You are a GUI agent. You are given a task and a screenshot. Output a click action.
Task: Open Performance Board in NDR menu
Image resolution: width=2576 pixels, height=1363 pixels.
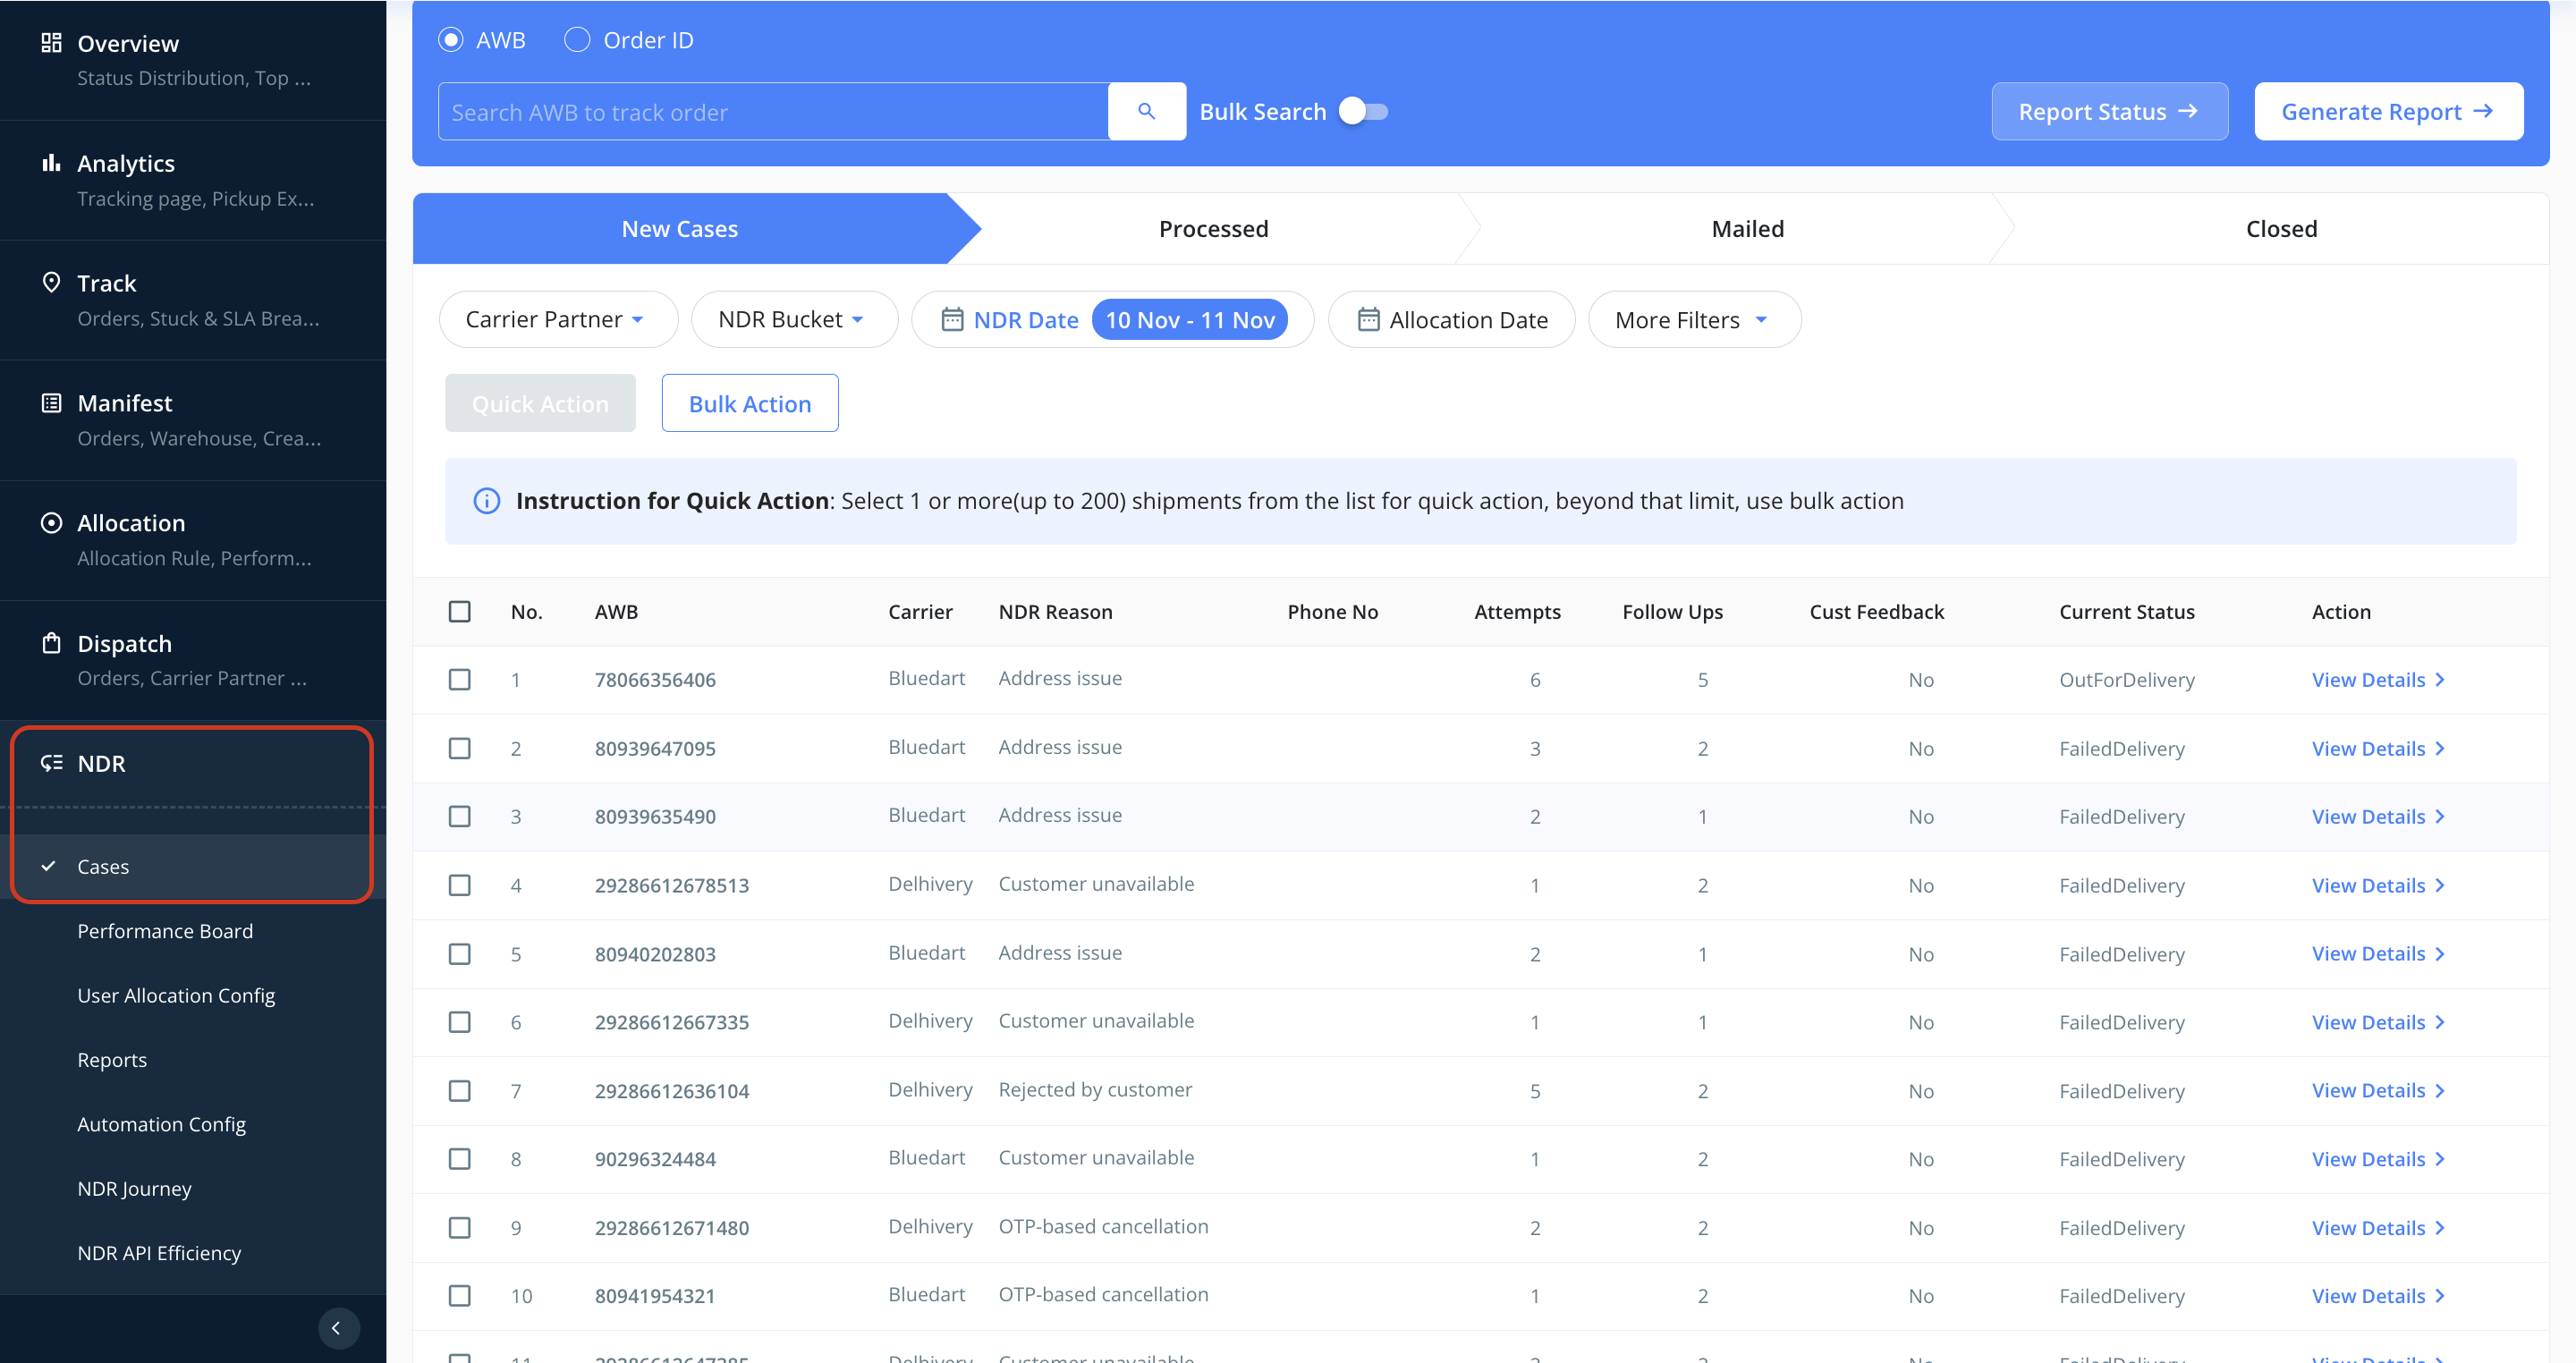[165, 931]
